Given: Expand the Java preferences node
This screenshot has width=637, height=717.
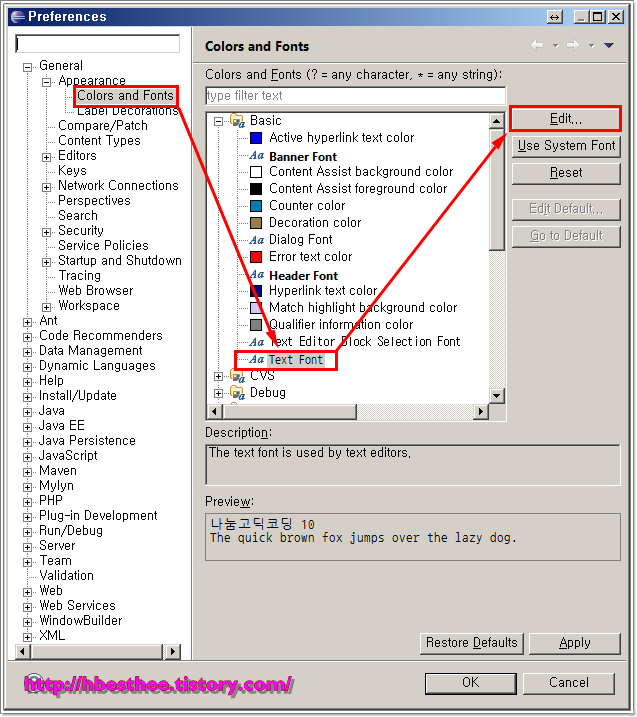Looking at the screenshot, I should point(27,412).
